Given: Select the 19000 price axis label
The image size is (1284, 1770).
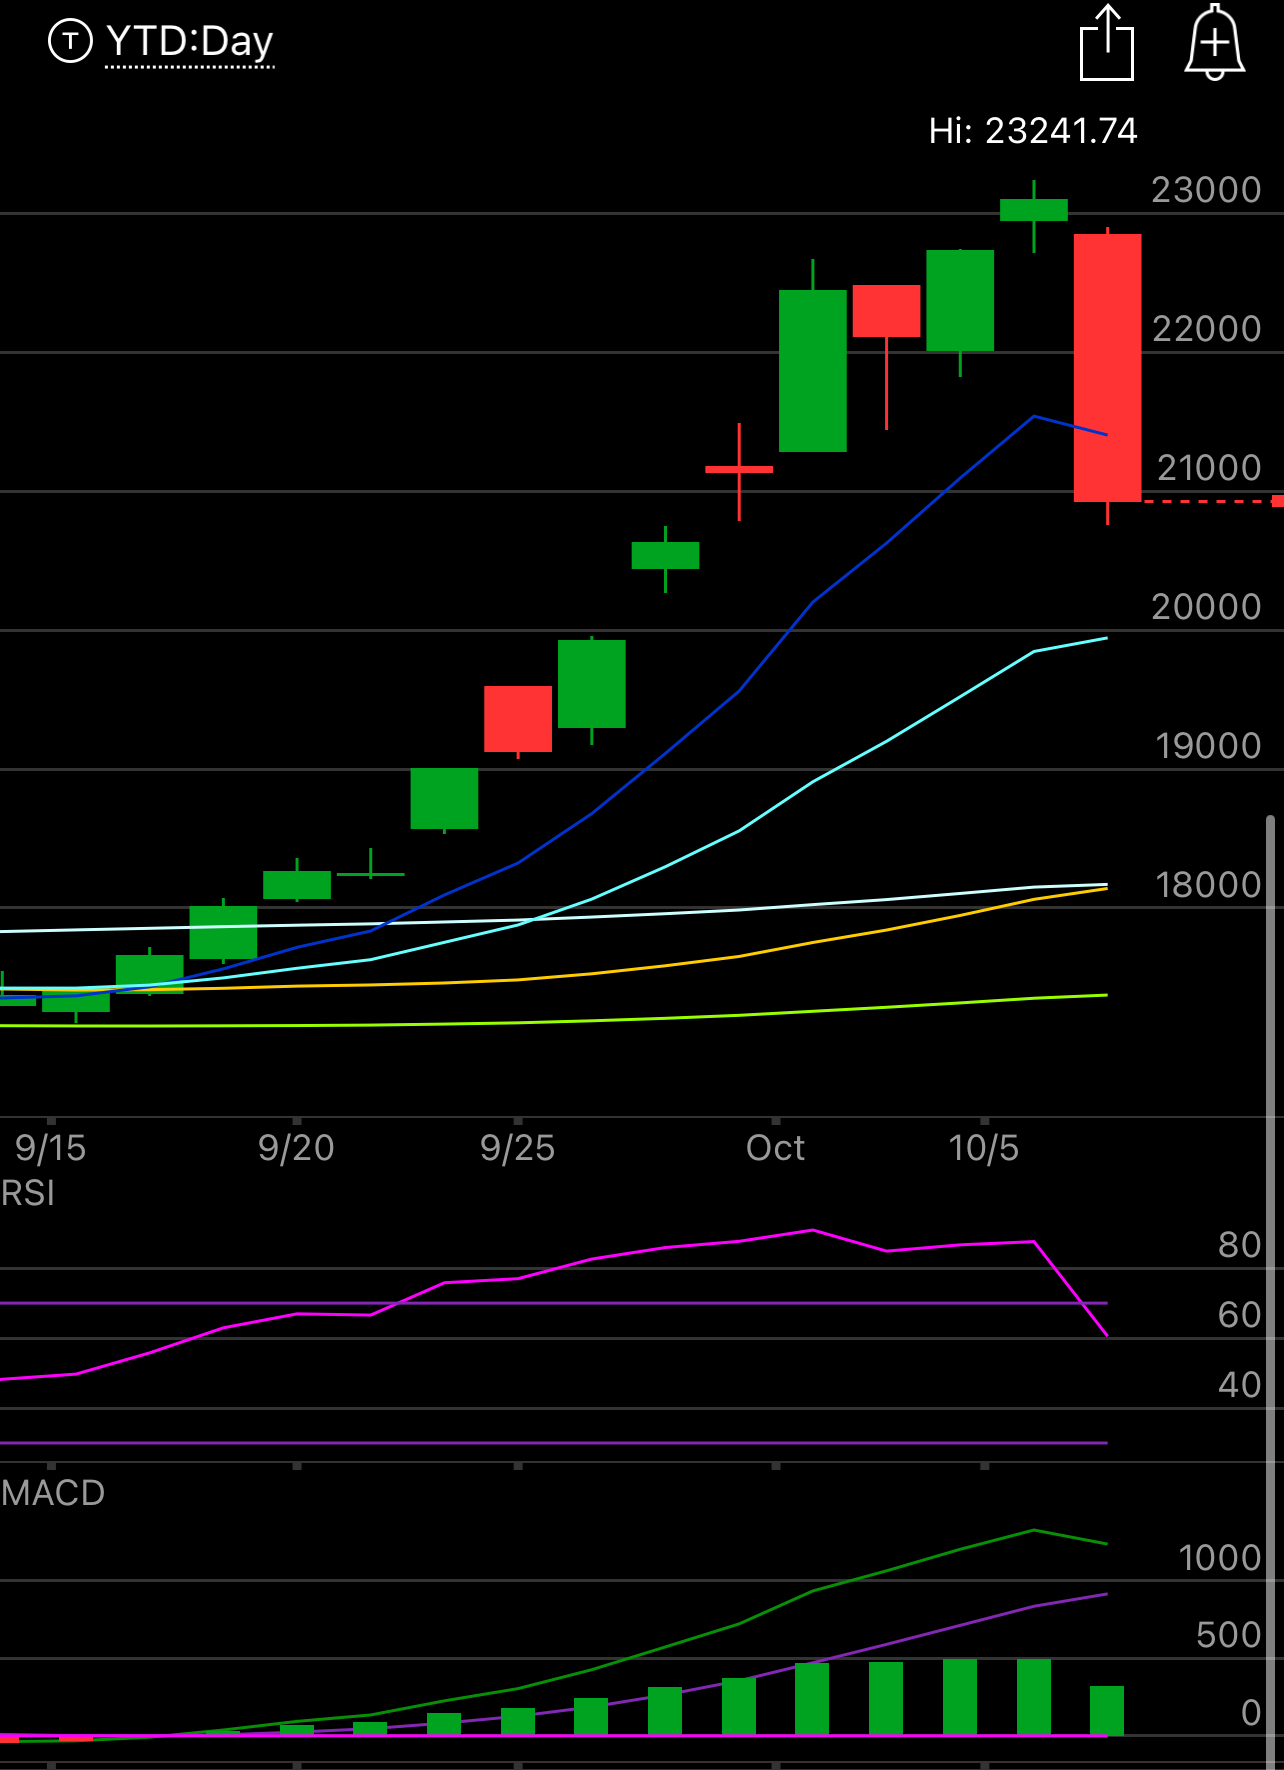Looking at the screenshot, I should tap(1208, 746).
